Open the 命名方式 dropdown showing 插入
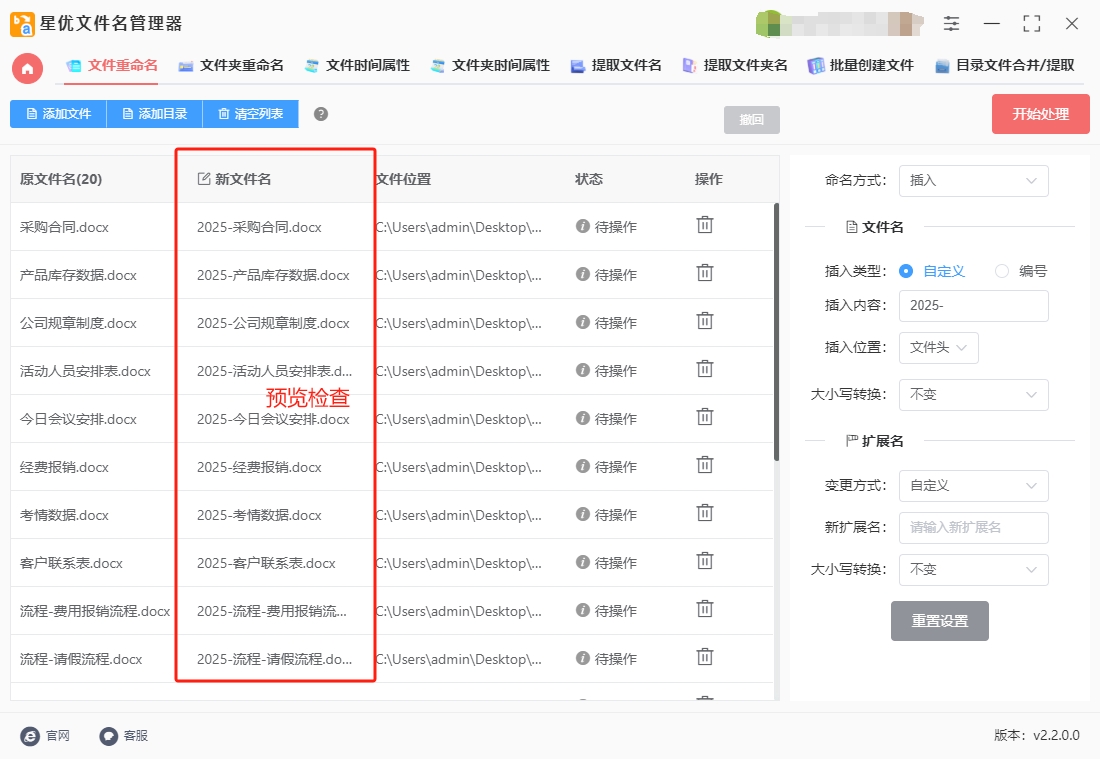Image resolution: width=1100 pixels, height=760 pixels. [973, 180]
